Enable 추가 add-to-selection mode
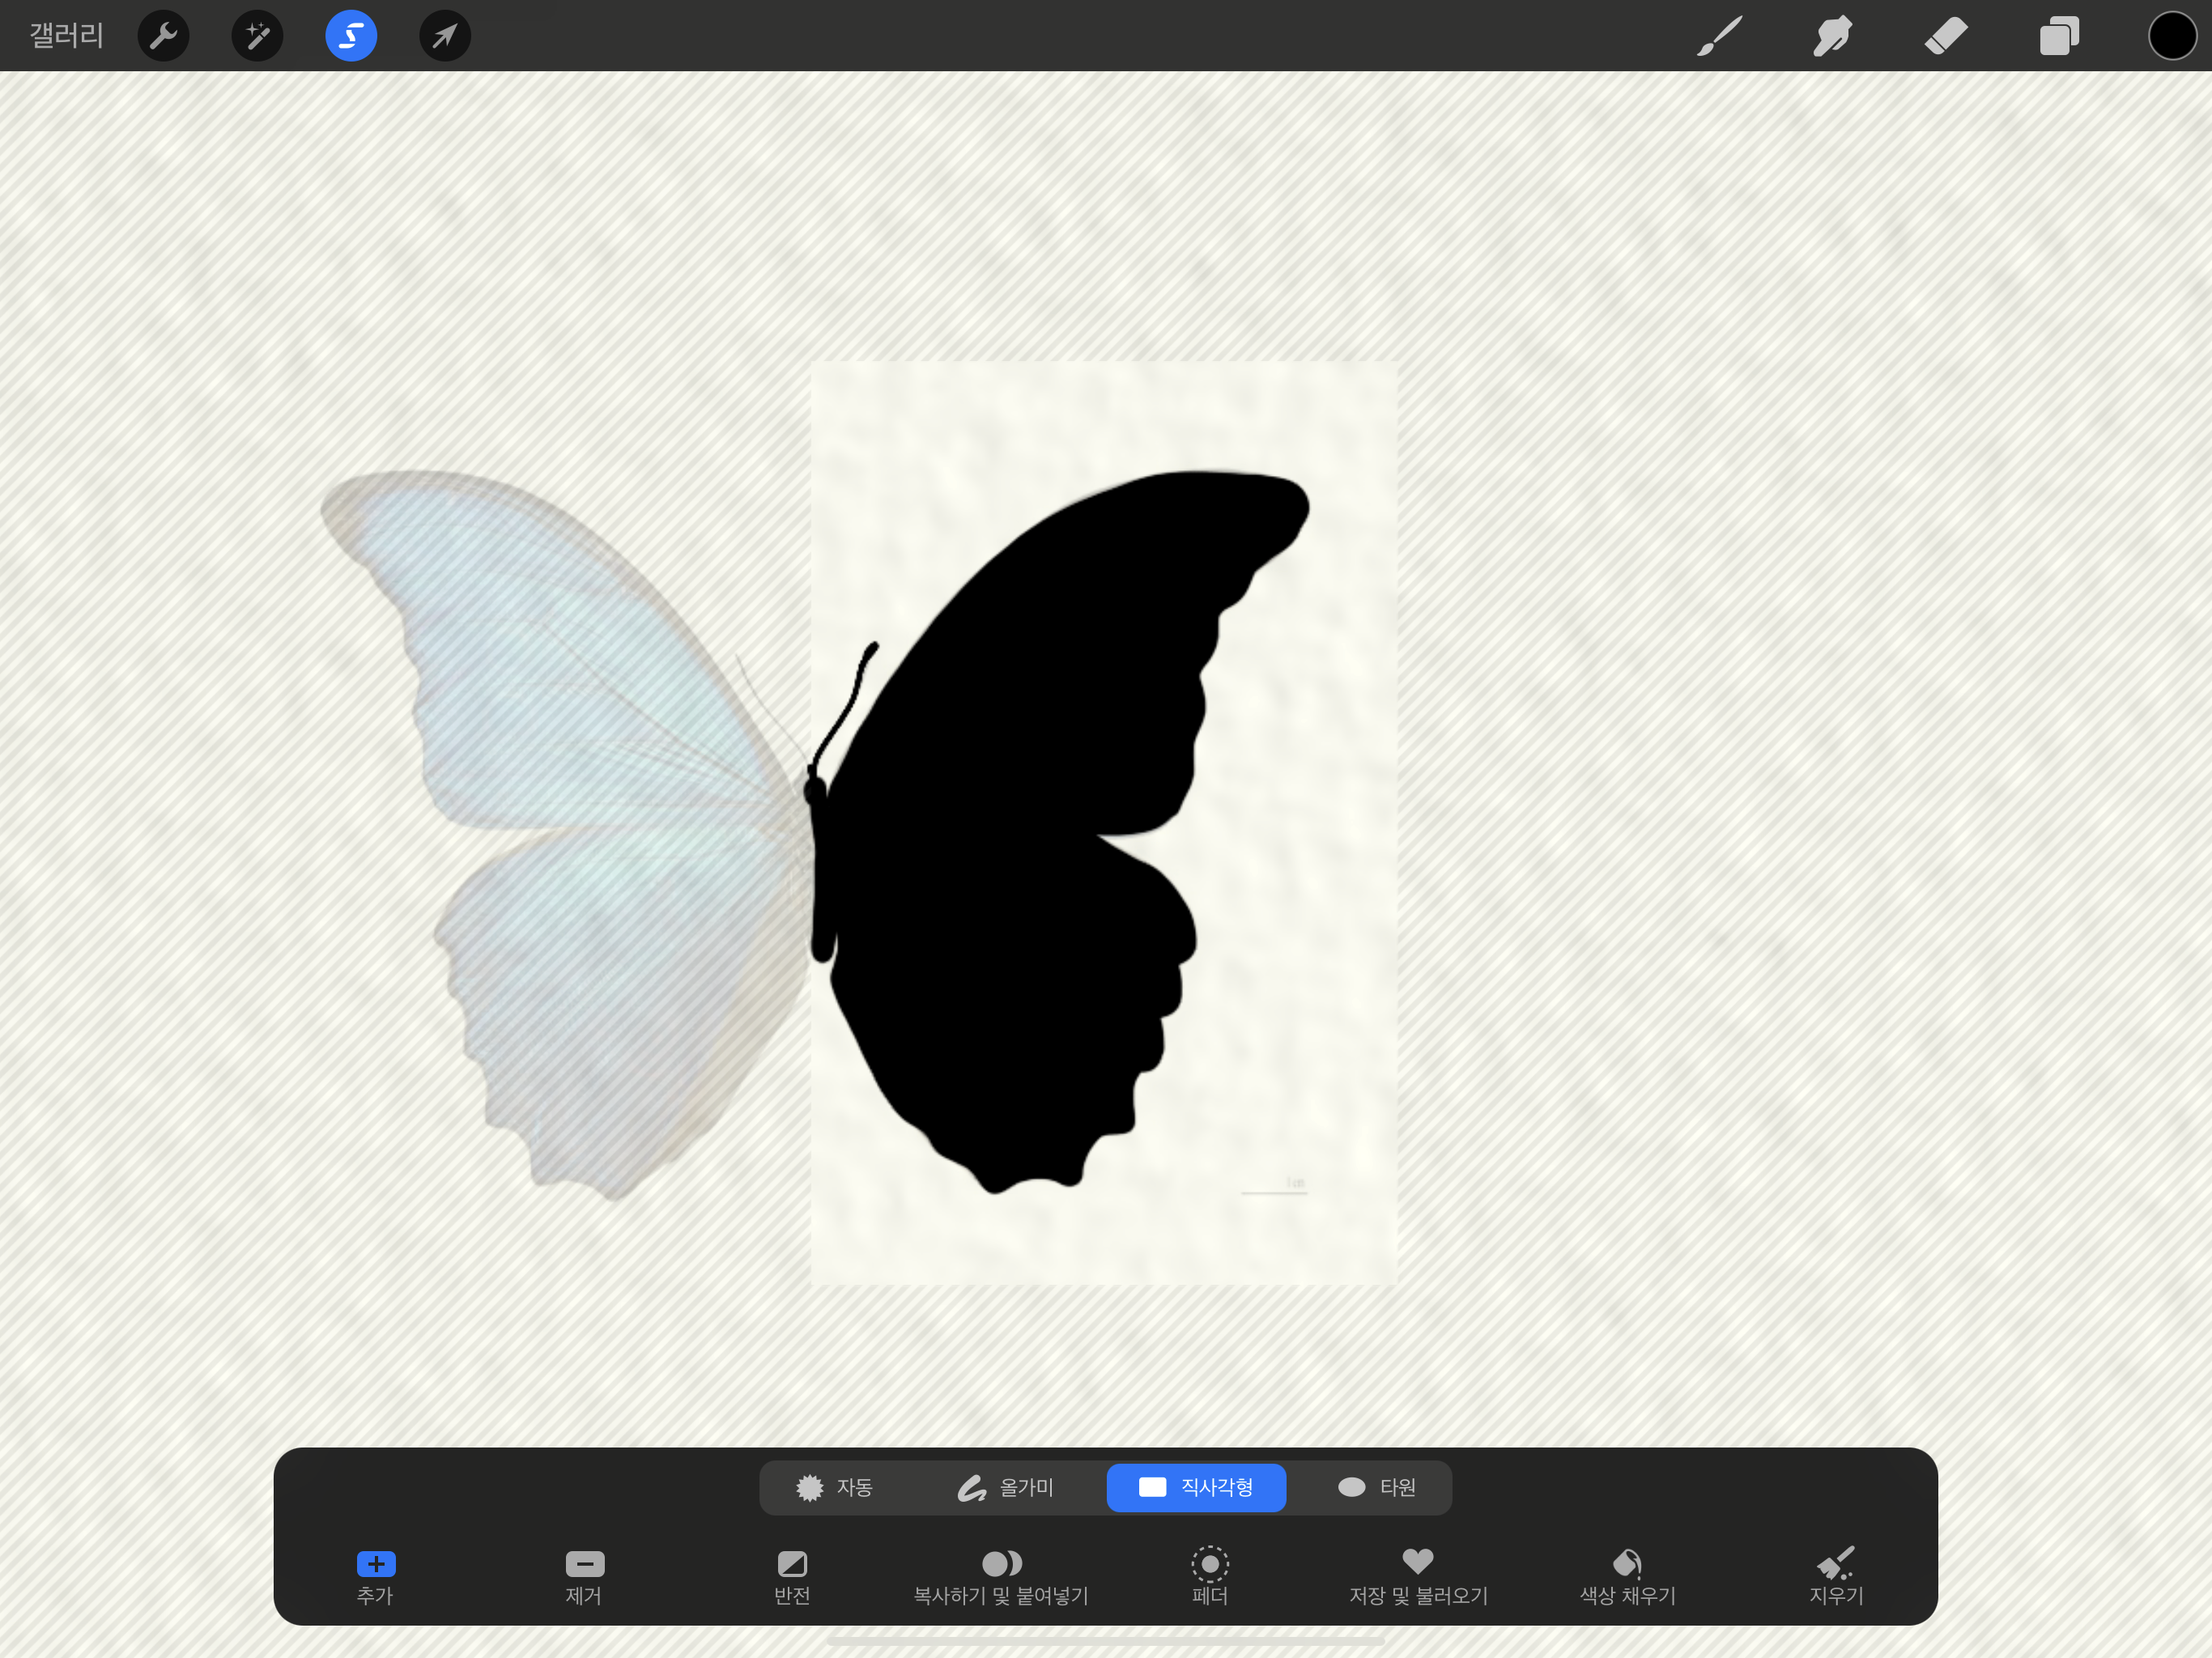The width and height of the screenshot is (2212, 1658). (x=376, y=1575)
